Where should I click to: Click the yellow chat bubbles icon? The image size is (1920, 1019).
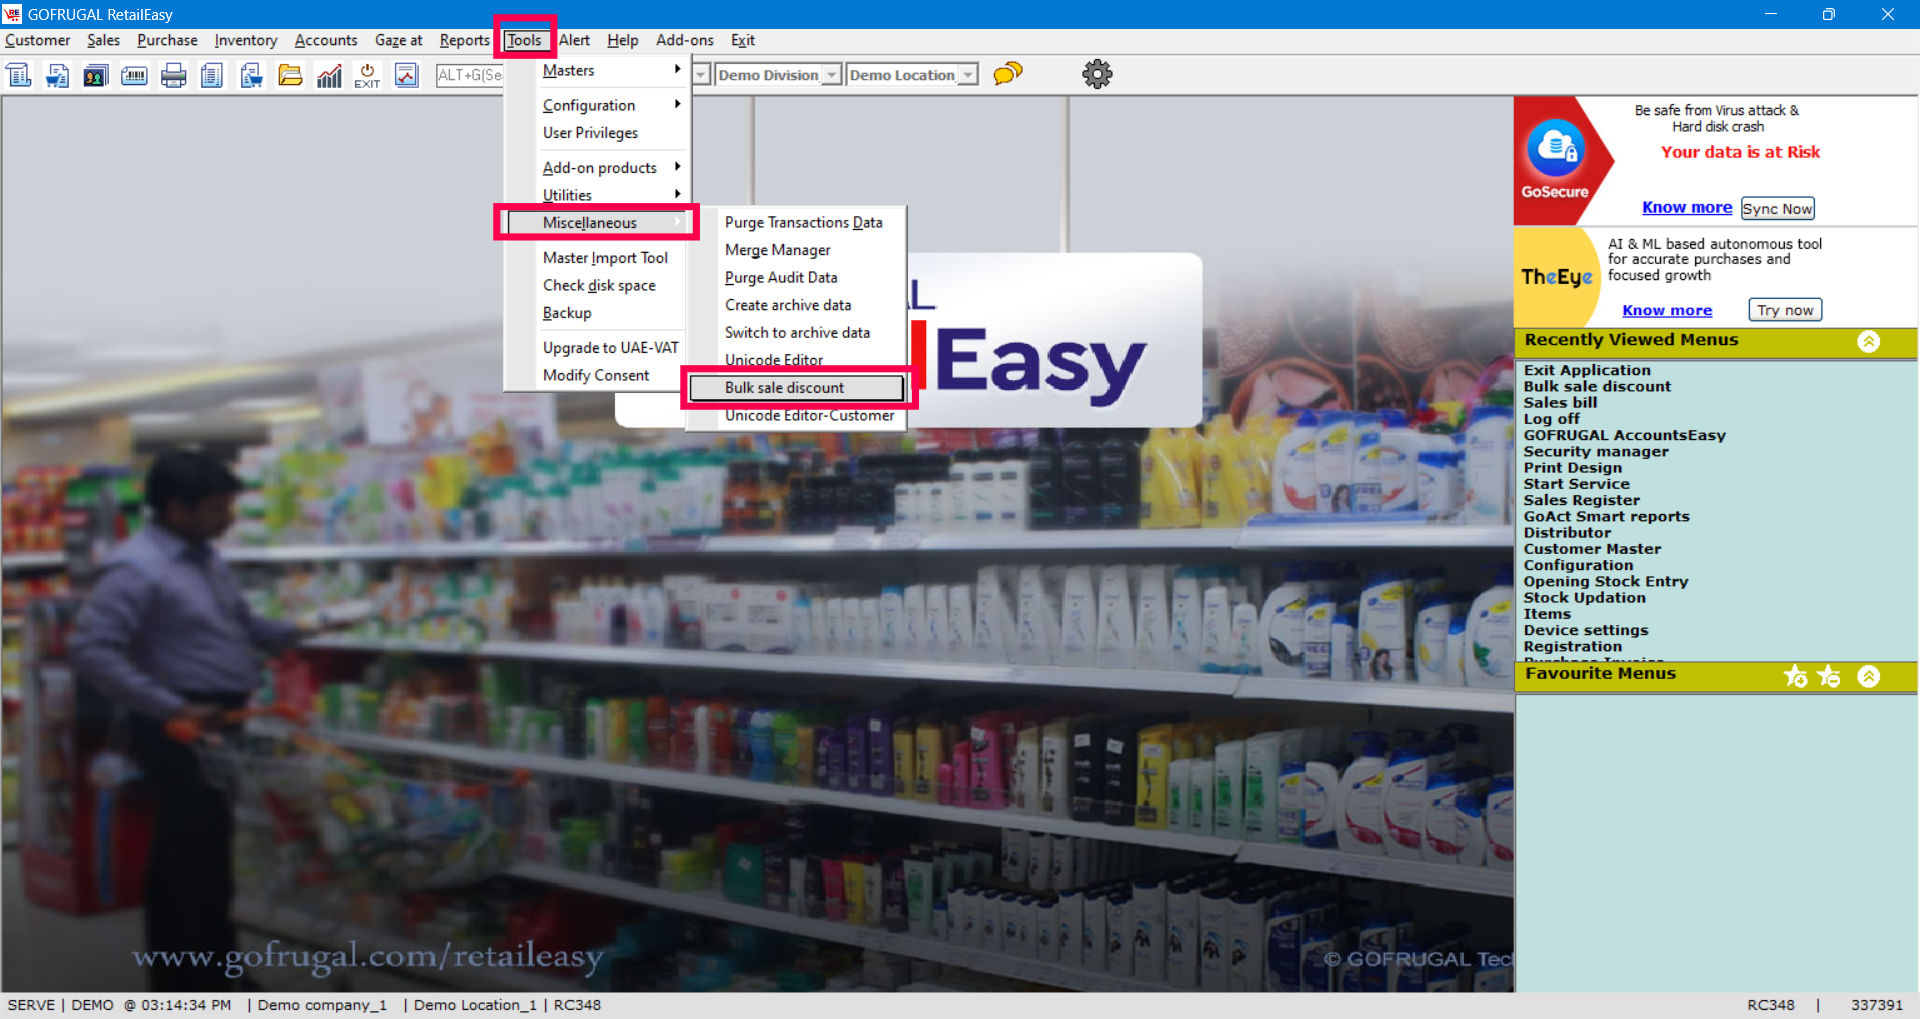[1008, 74]
